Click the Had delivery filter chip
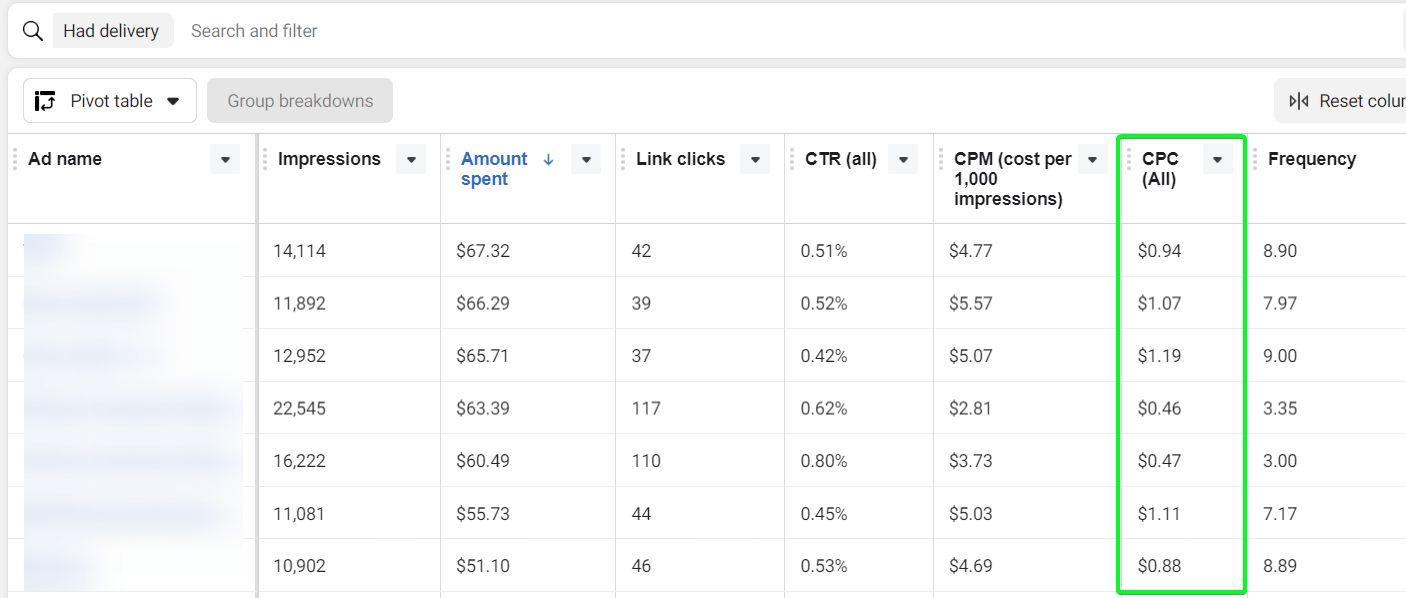1406x598 pixels. pos(111,31)
